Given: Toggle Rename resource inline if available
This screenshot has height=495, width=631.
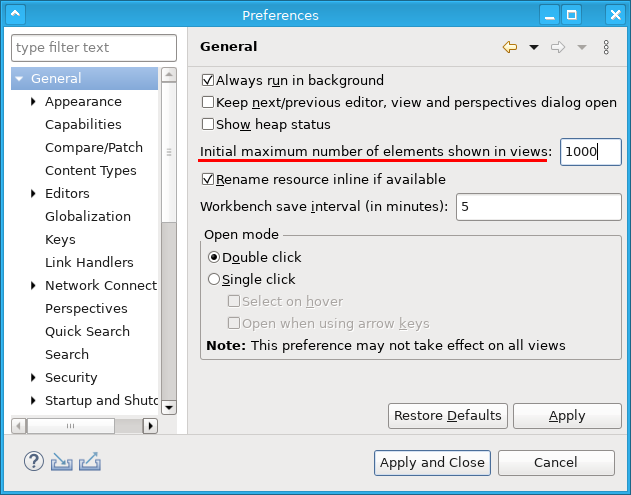Looking at the screenshot, I should point(208,179).
